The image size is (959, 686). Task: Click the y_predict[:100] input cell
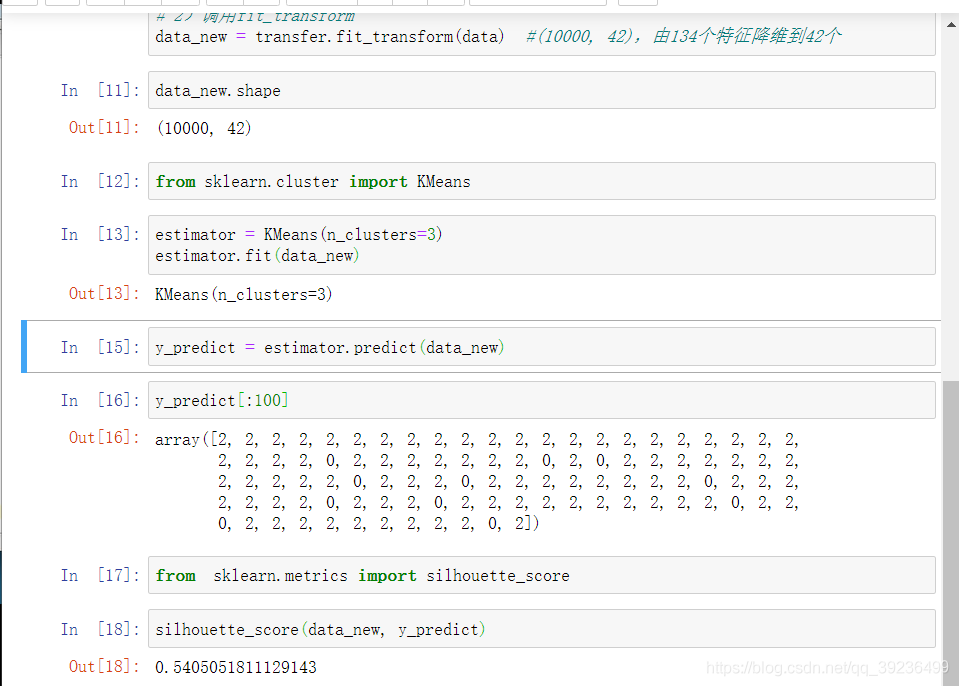[x=541, y=400]
